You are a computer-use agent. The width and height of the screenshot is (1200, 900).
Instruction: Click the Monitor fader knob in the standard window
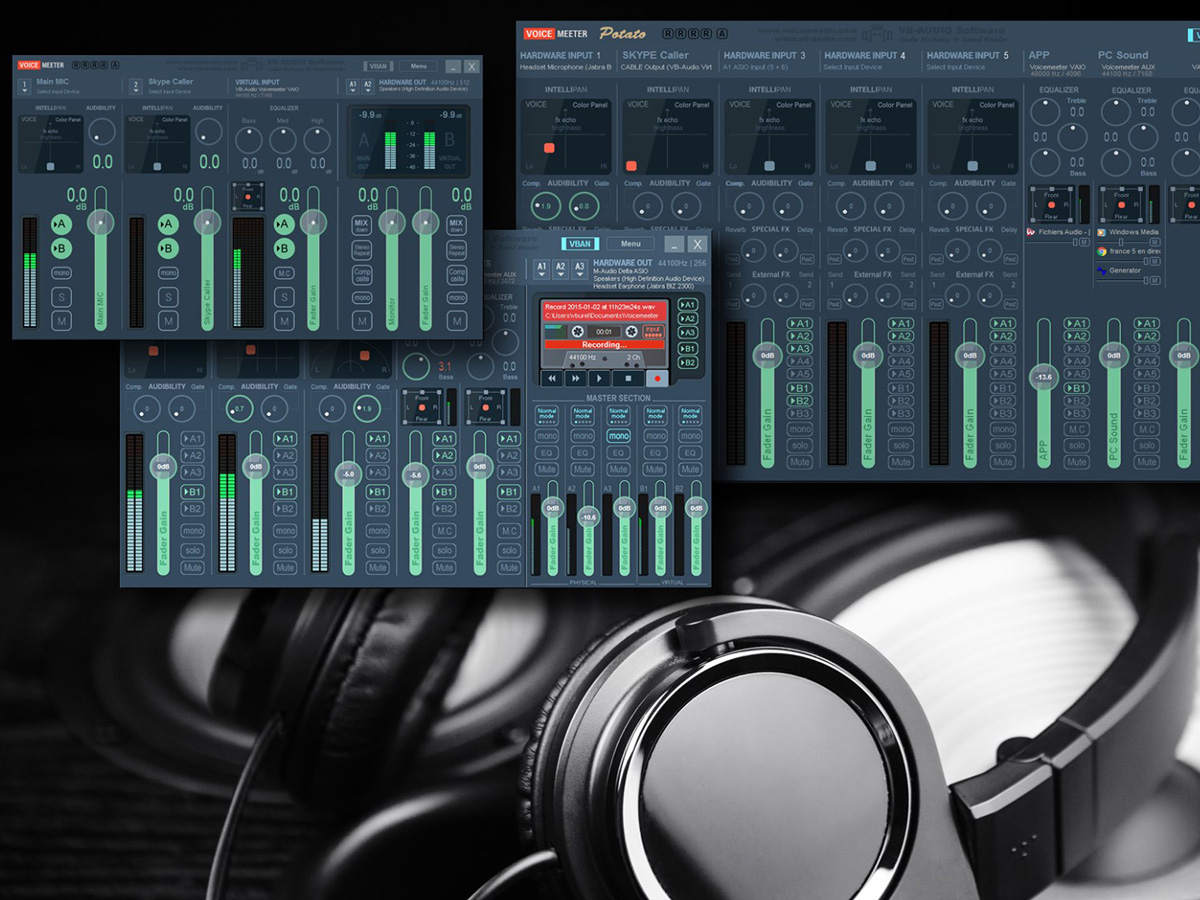tap(392, 223)
